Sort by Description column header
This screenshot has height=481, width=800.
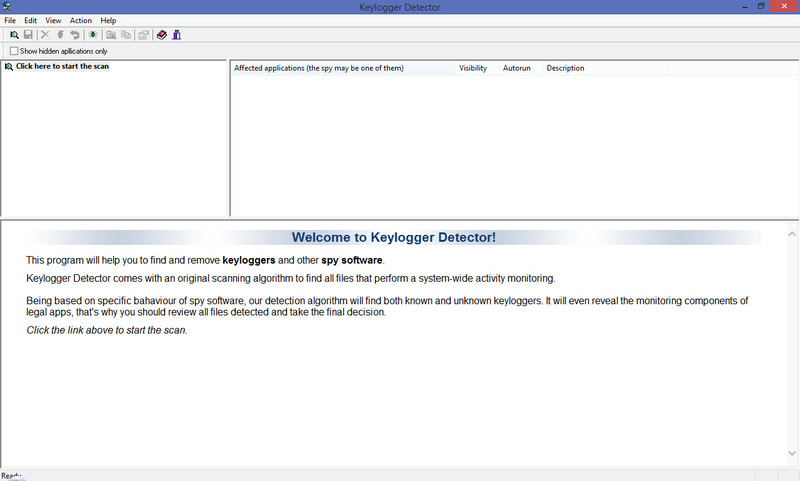pos(605,68)
